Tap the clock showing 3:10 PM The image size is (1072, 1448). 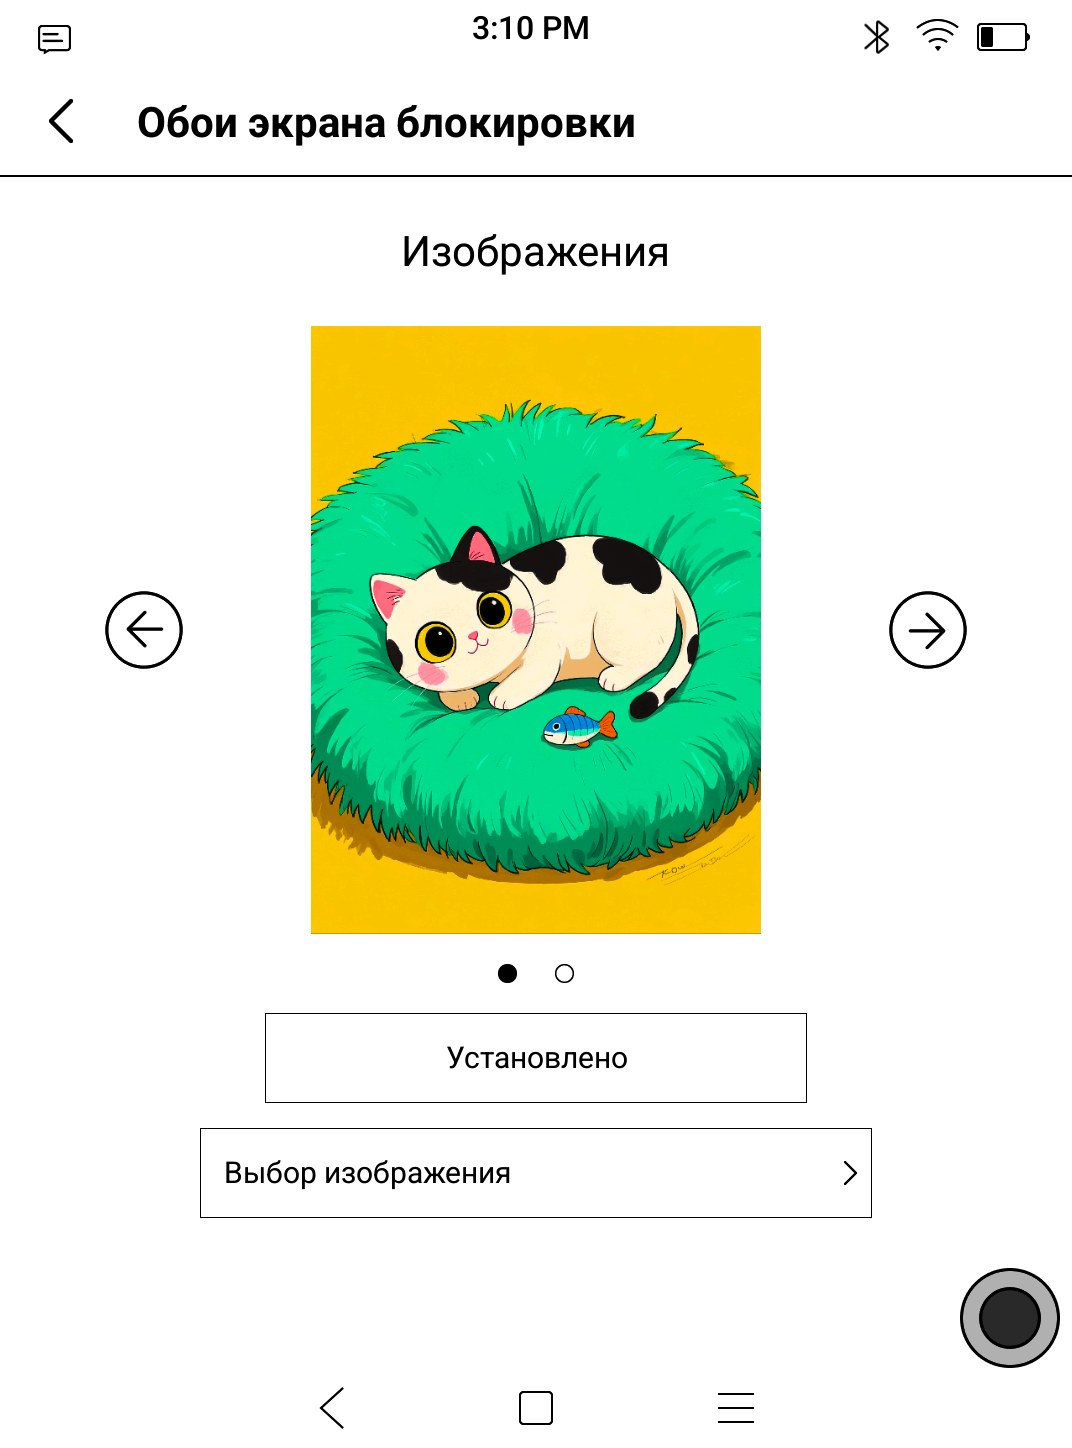pyautogui.click(x=531, y=28)
